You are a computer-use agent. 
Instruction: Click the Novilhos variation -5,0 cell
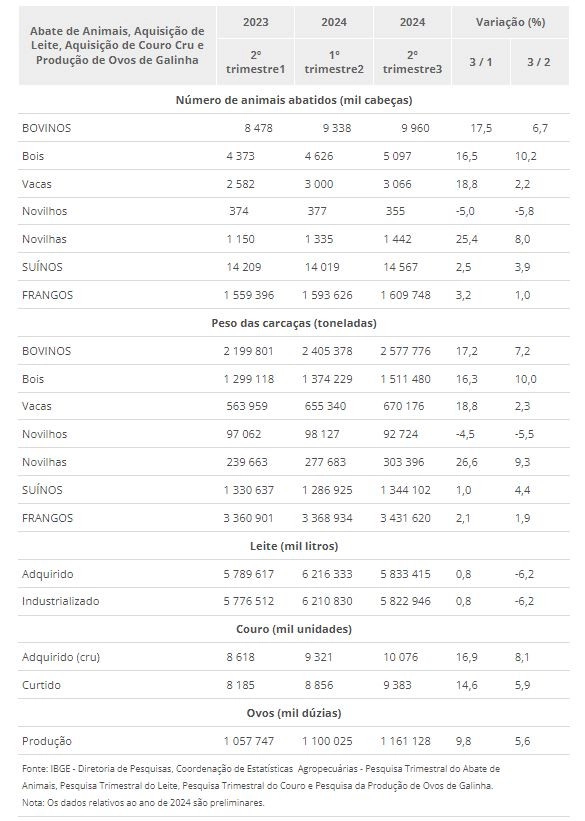click(x=465, y=211)
